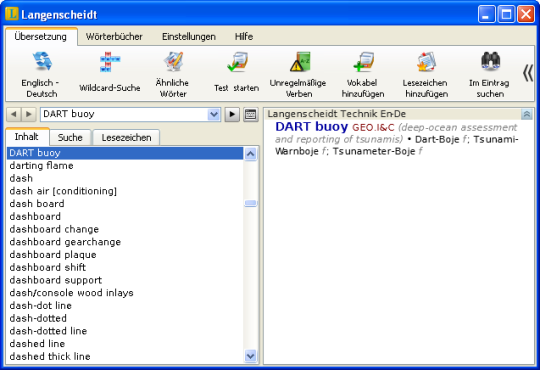Select 'dashboard plaque' entry
The image size is (540, 370).
click(125, 255)
